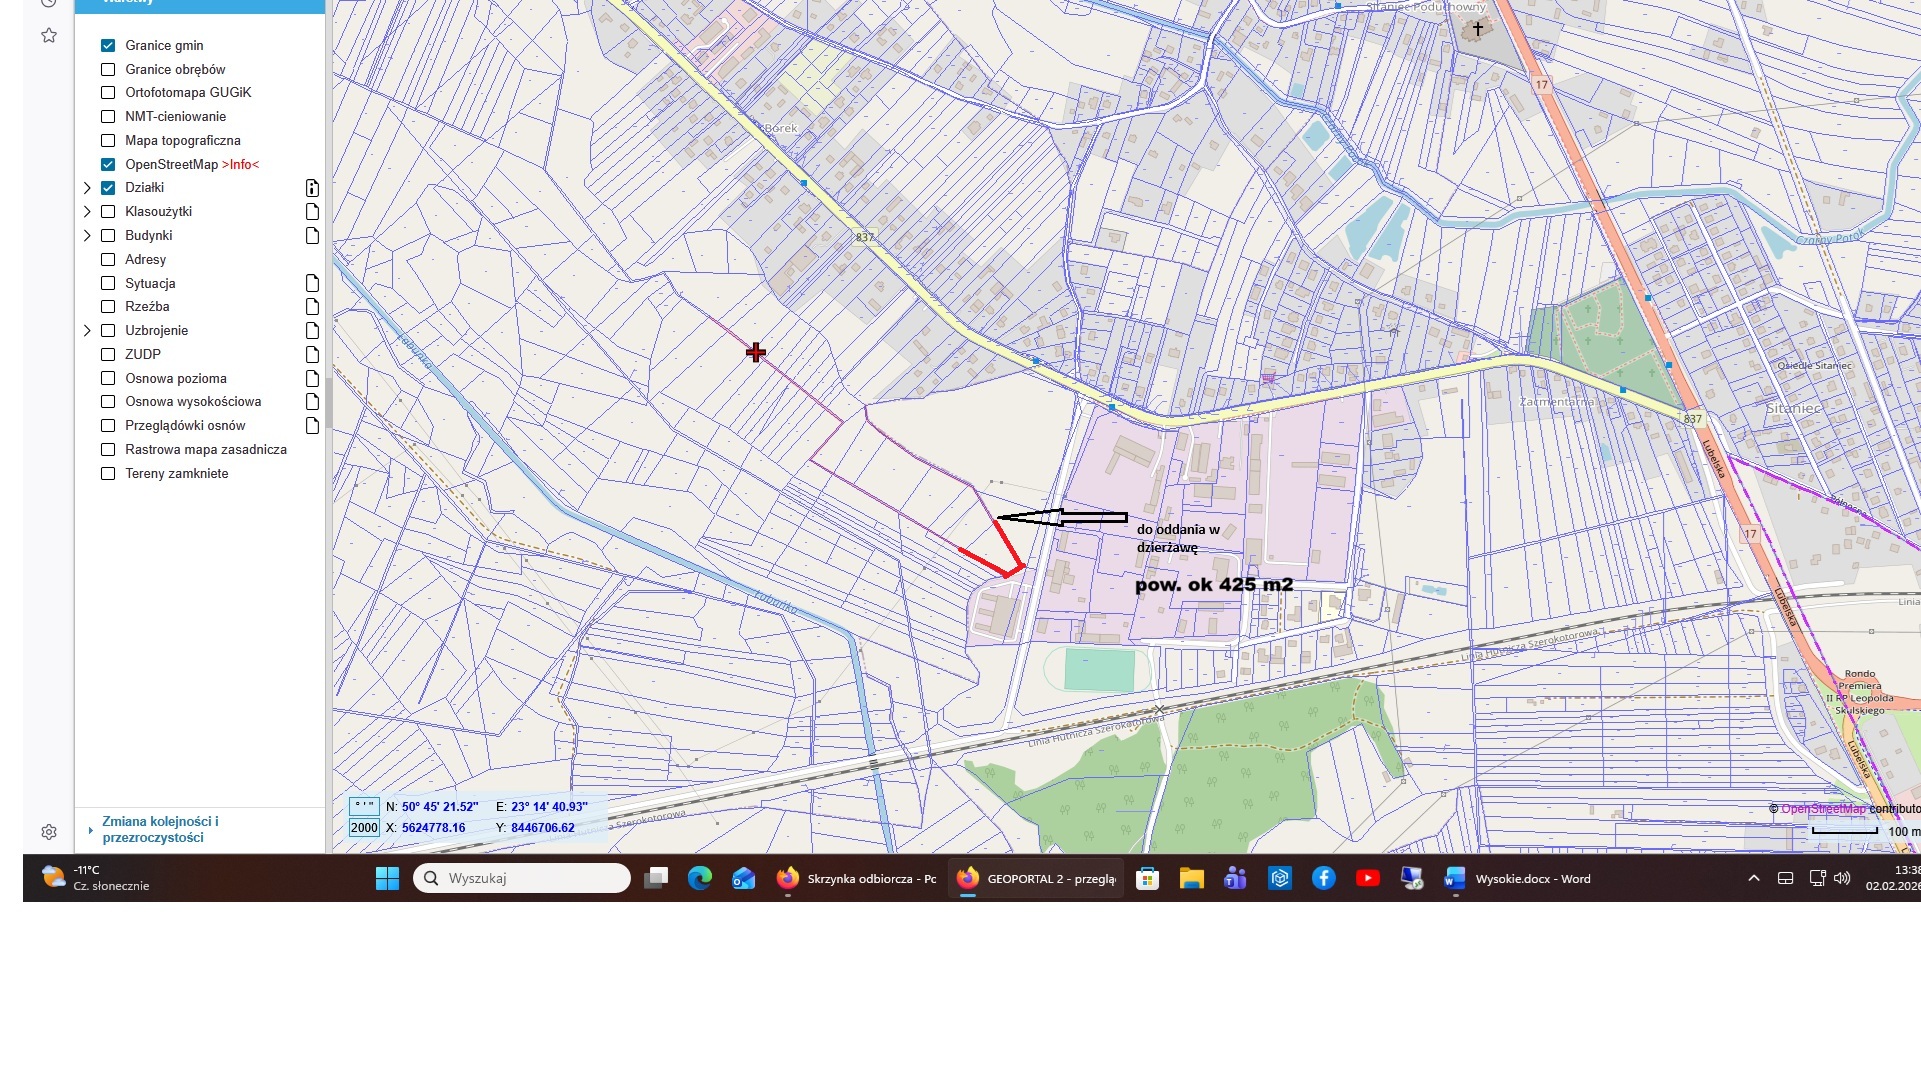Click the document icon beside Osnowa pozioma
Image resolution: width=1921 pixels, height=1082 pixels.
(x=312, y=378)
